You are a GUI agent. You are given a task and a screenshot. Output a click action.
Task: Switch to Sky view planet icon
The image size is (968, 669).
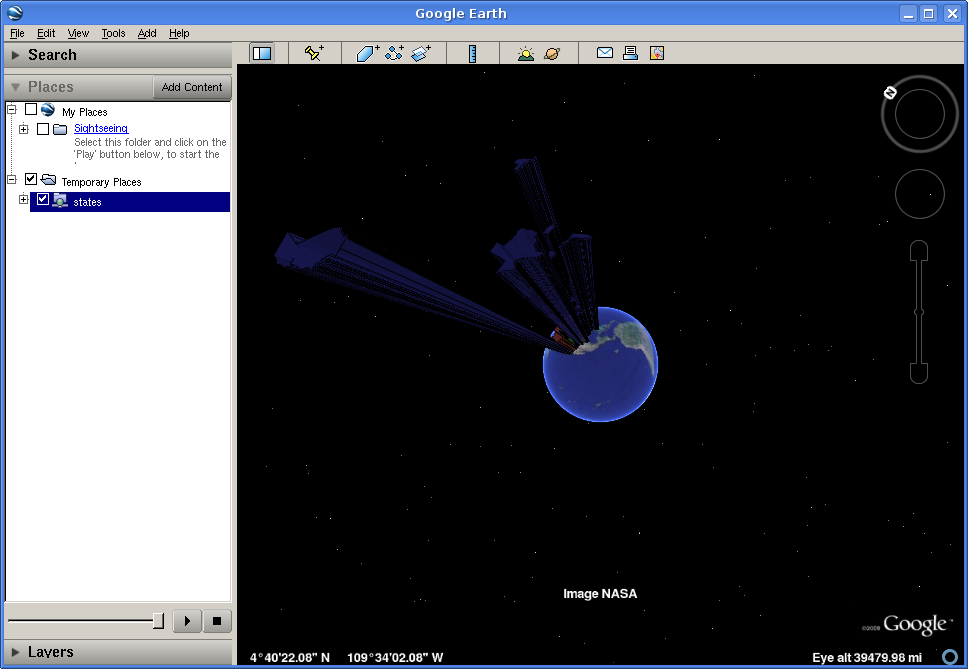tap(552, 53)
